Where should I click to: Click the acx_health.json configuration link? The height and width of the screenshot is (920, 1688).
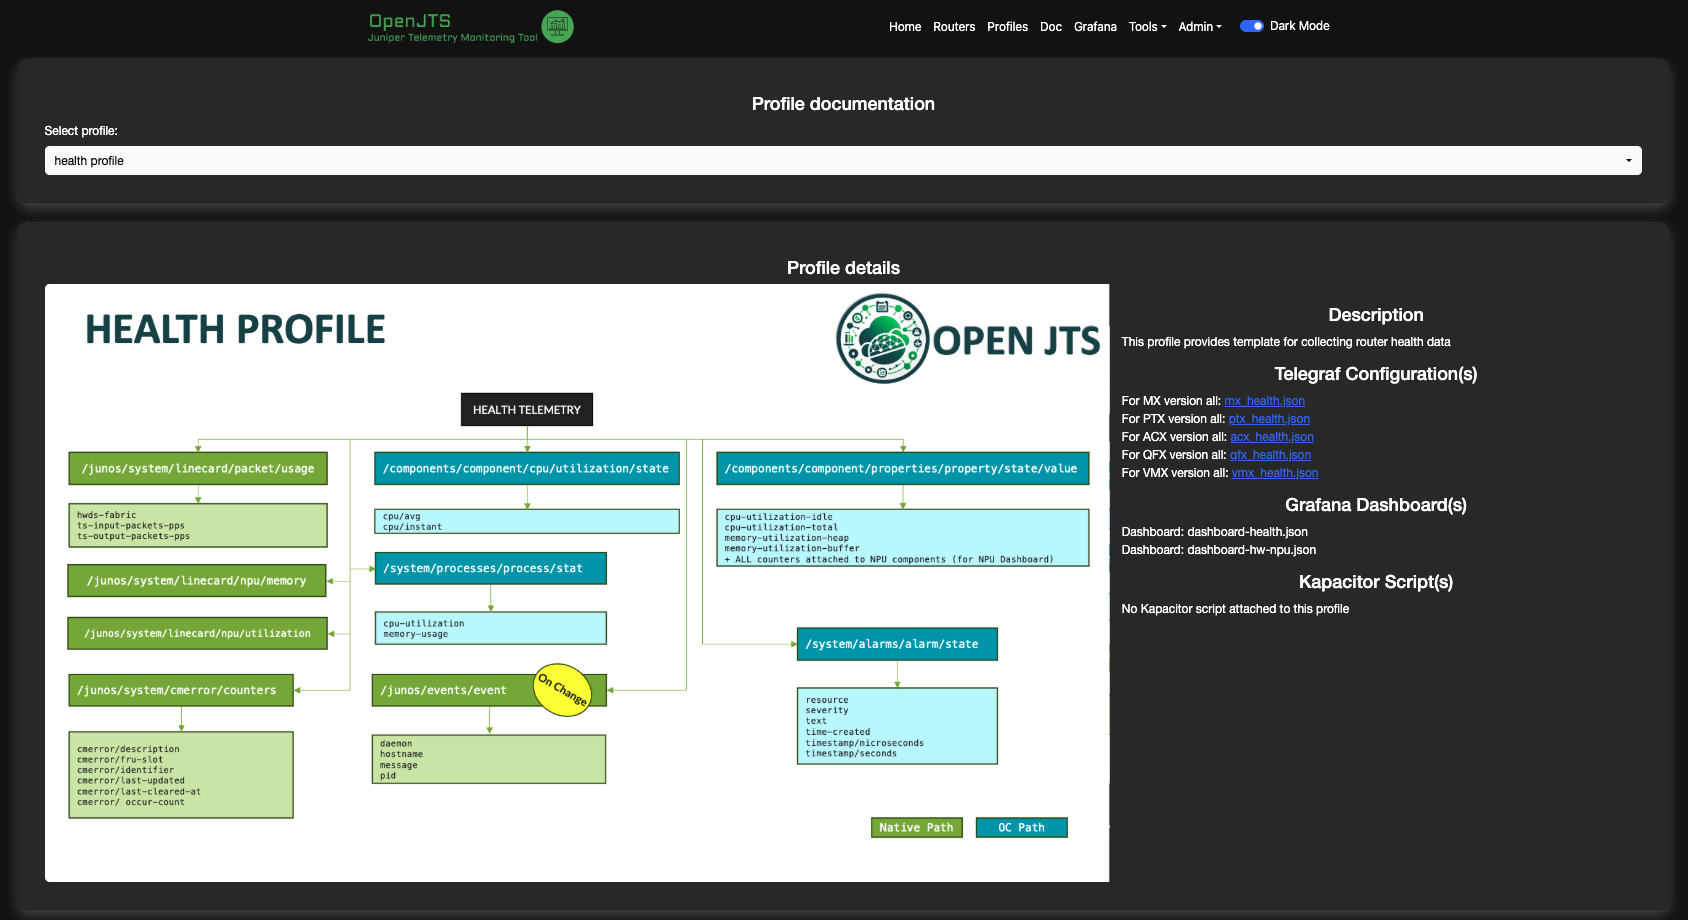tap(1271, 437)
